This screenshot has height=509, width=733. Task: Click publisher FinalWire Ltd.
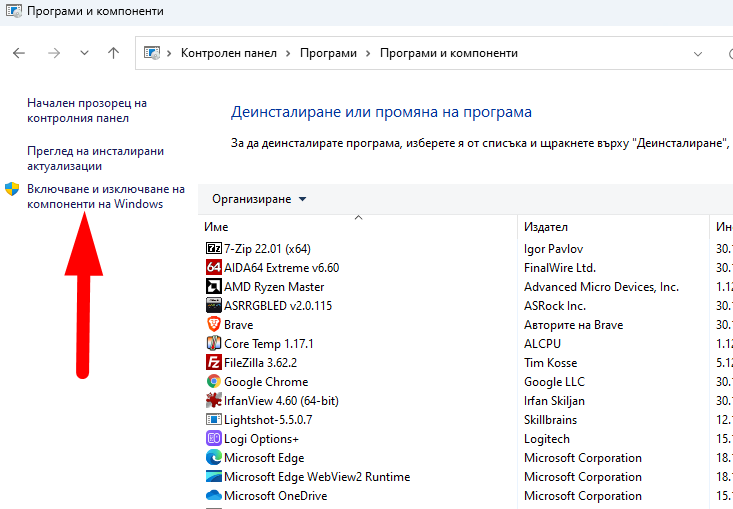coord(560,268)
